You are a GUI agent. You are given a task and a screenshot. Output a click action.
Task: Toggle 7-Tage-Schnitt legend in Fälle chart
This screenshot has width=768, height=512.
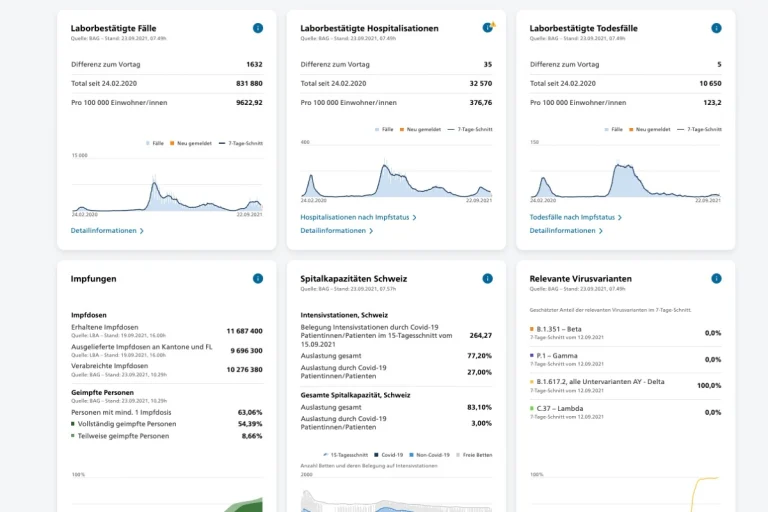240,143
